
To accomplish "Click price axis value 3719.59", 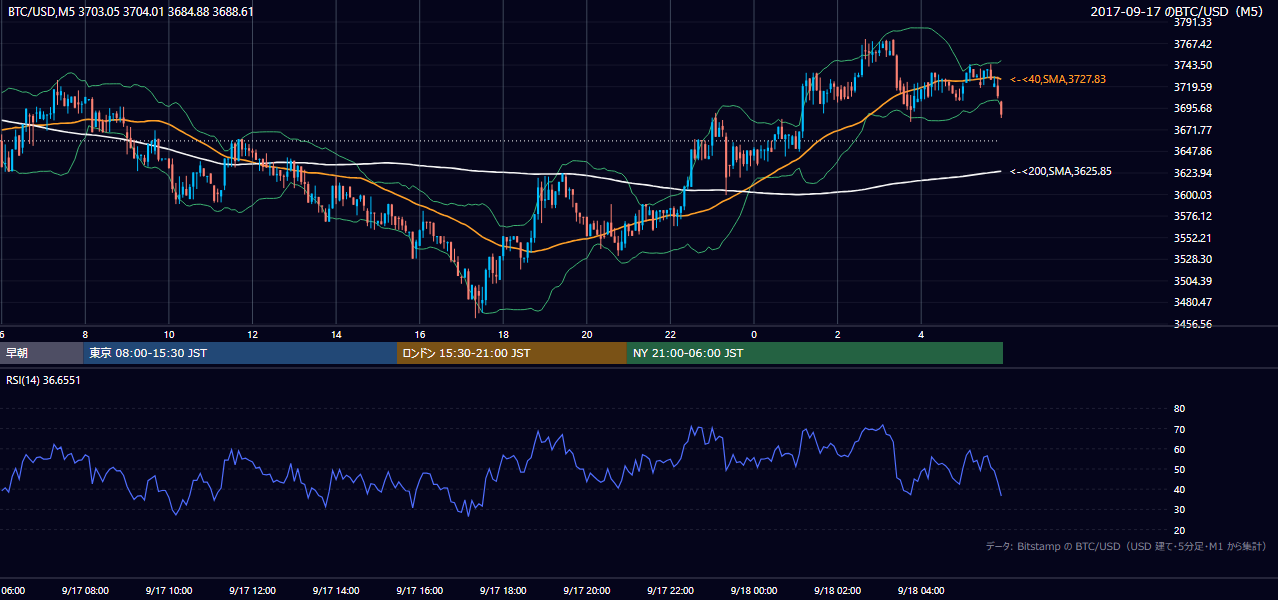I will pos(1192,87).
